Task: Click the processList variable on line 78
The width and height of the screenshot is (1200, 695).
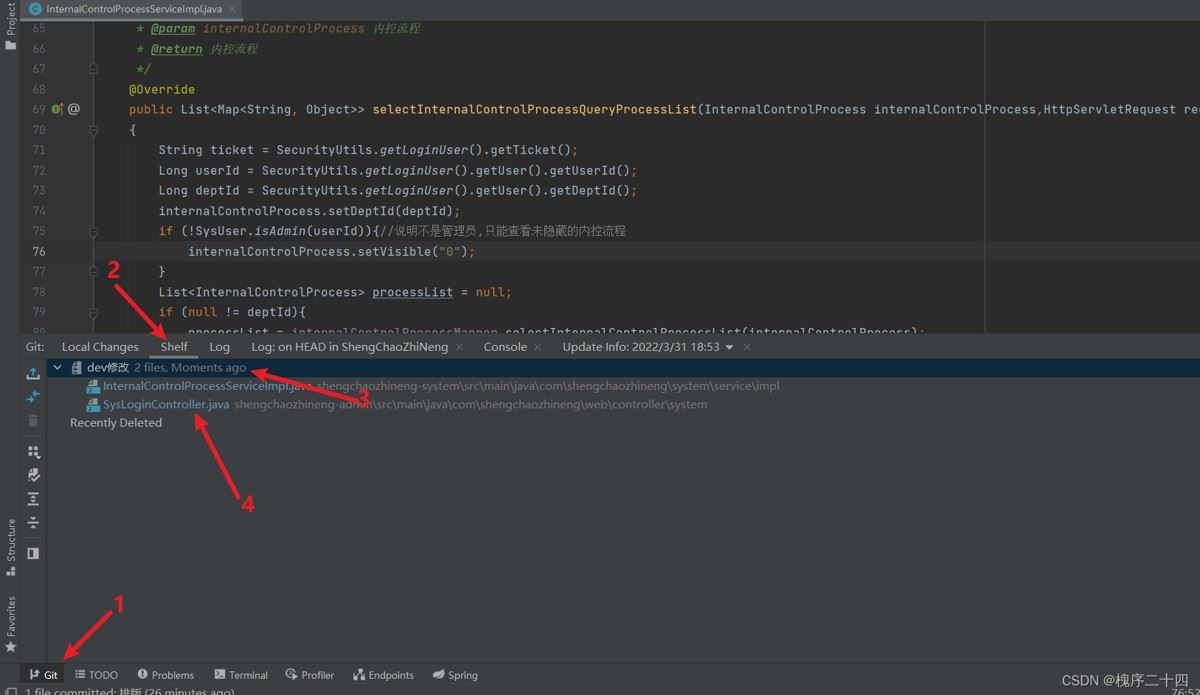Action: tap(412, 292)
